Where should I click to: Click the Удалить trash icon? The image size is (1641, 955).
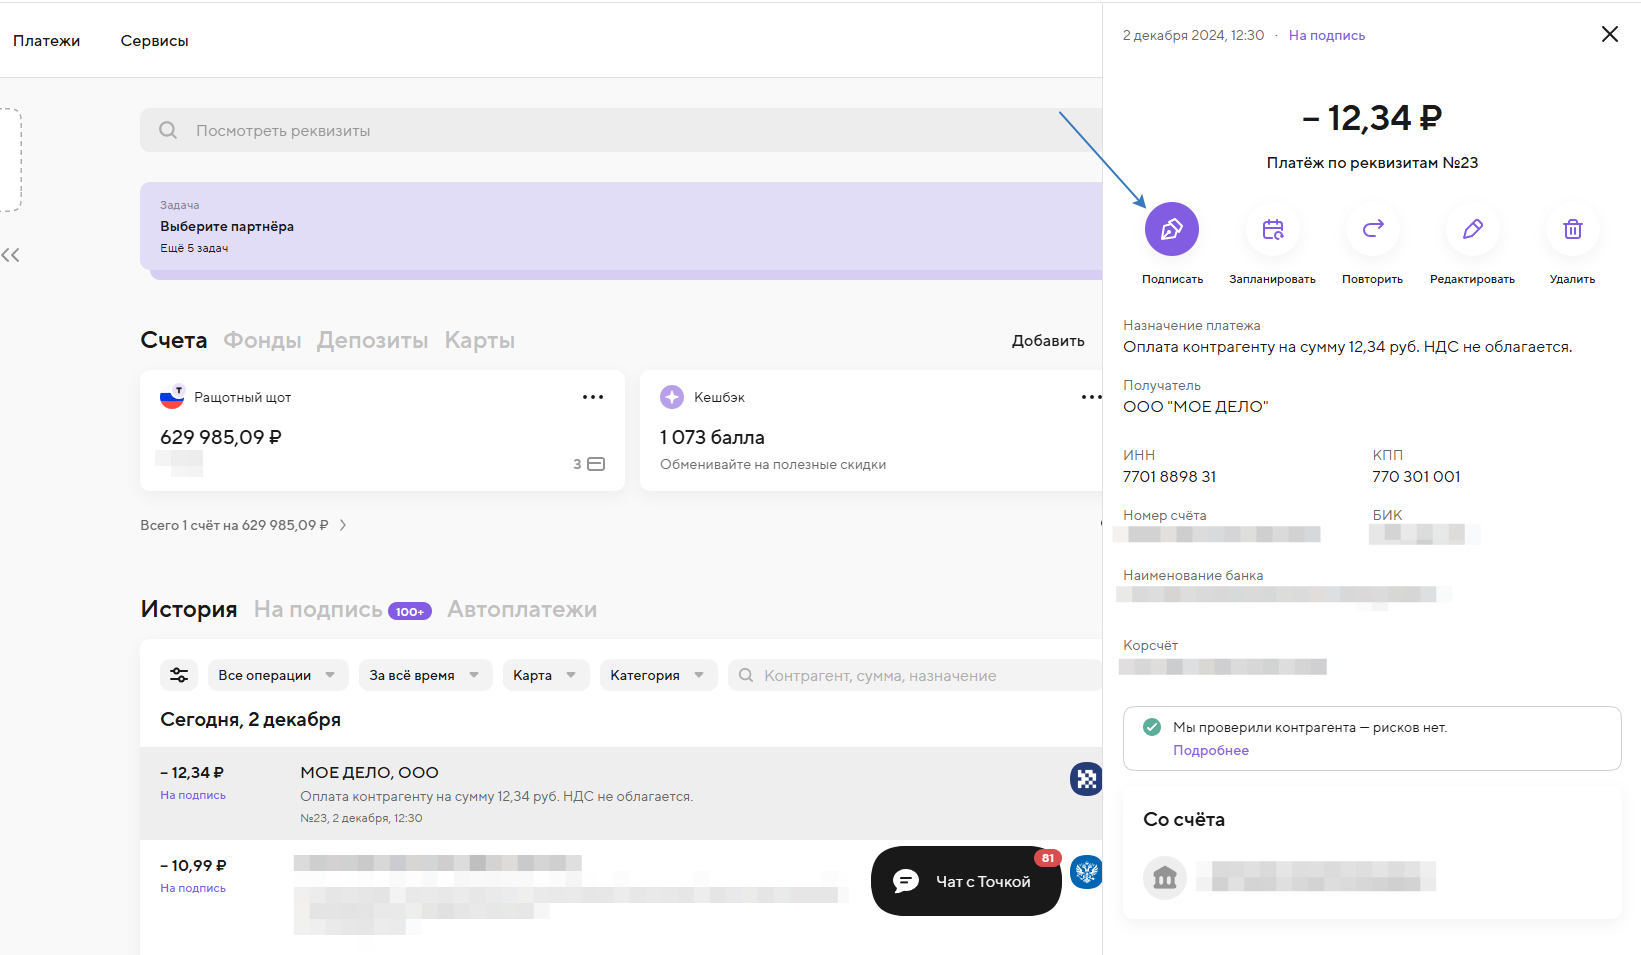coord(1572,230)
